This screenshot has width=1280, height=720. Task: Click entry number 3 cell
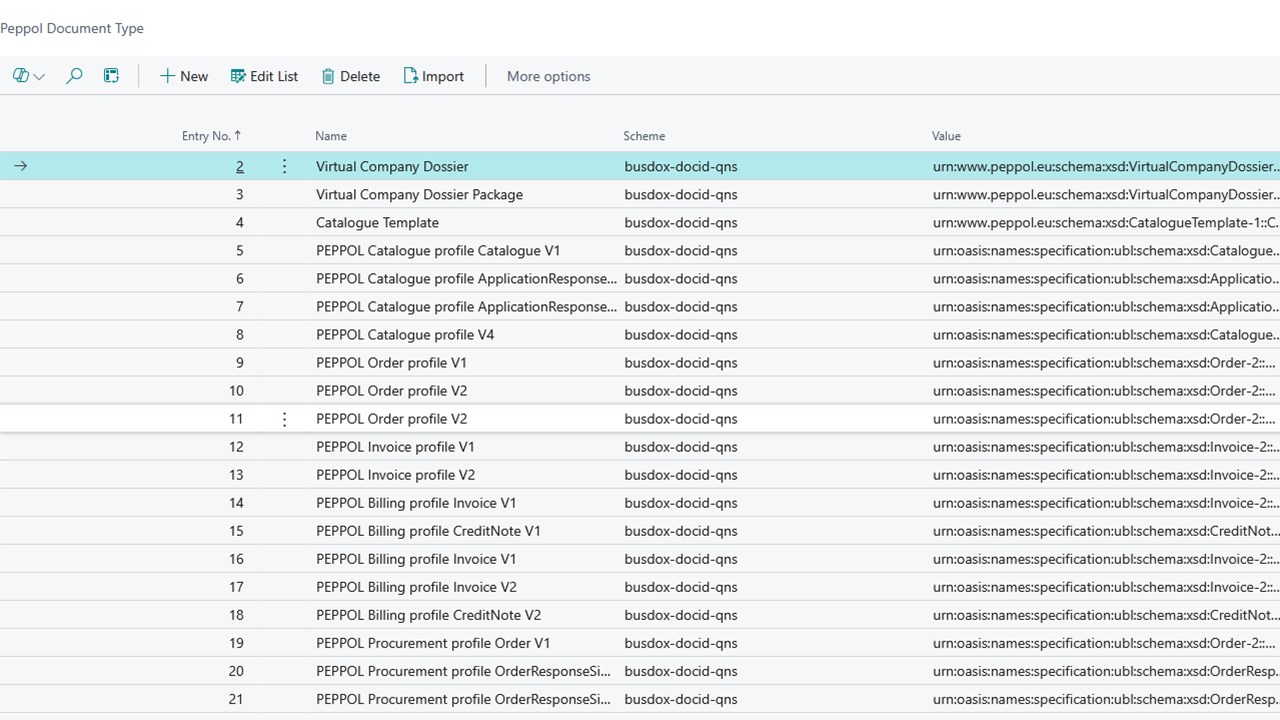pyautogui.click(x=240, y=195)
